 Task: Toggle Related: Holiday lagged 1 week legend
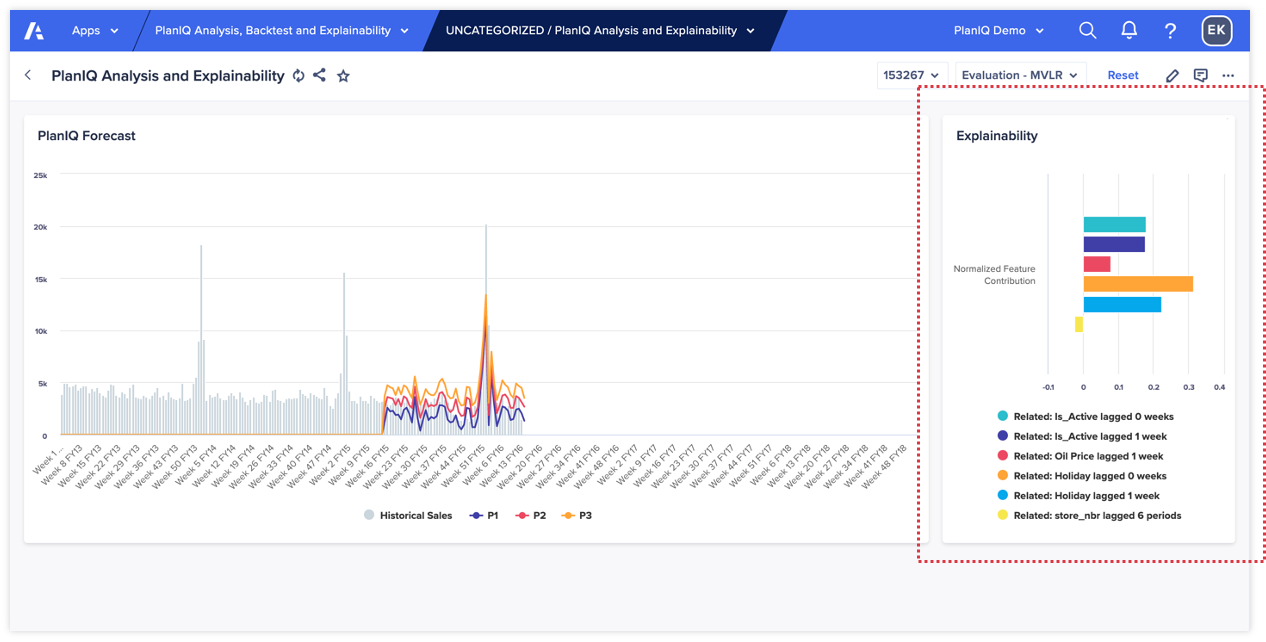pos(1078,496)
